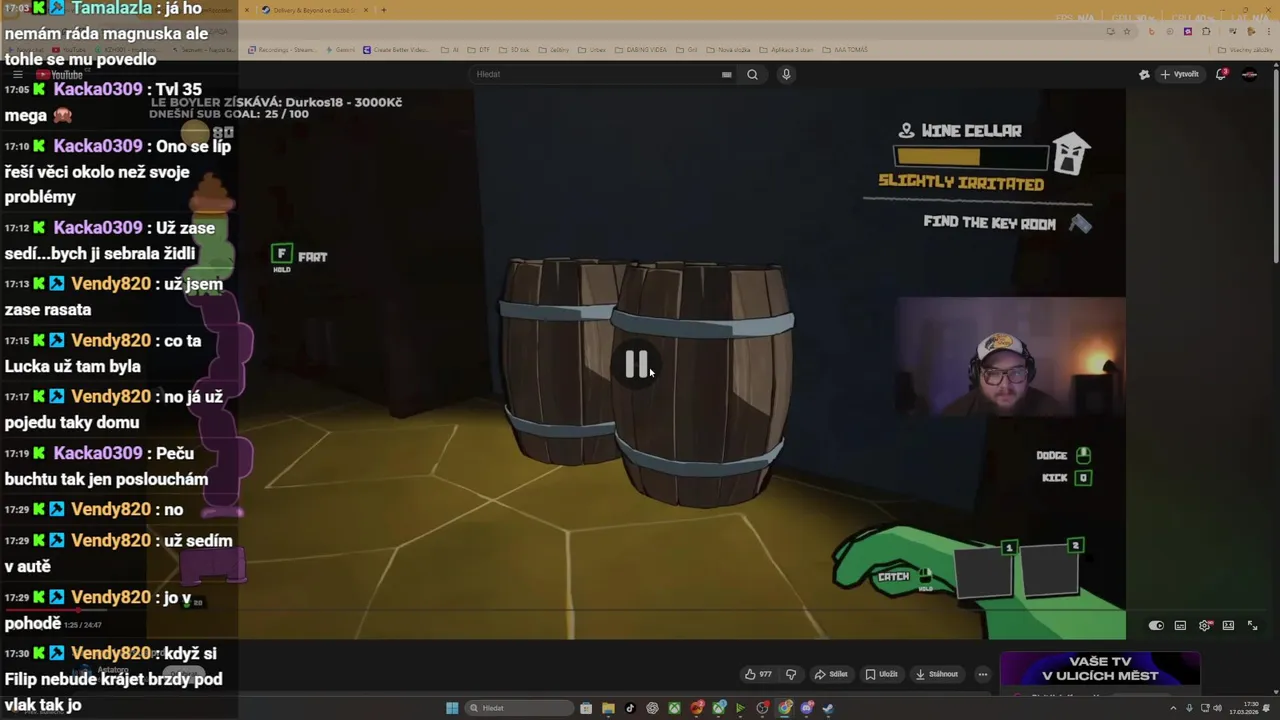
Task: Open Create Better Video bookmark
Action: [396, 50]
